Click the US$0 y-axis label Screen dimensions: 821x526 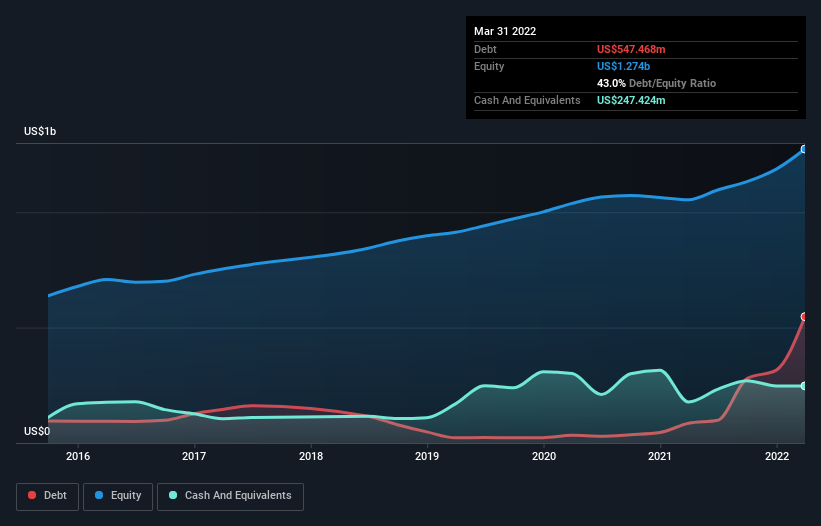(x=37, y=431)
